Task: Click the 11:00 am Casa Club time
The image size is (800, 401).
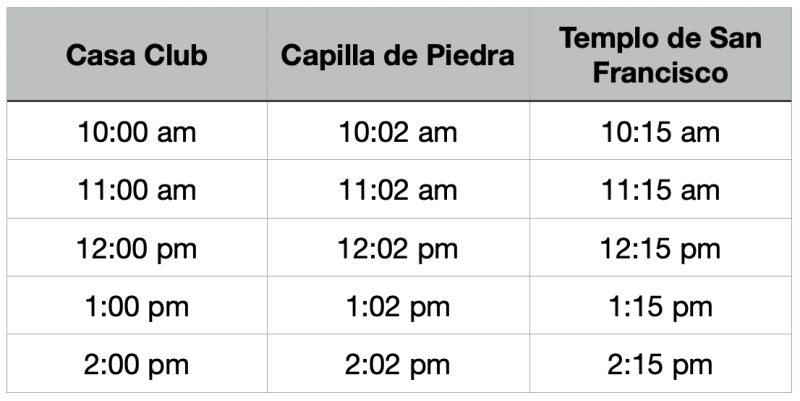Action: click(x=137, y=190)
